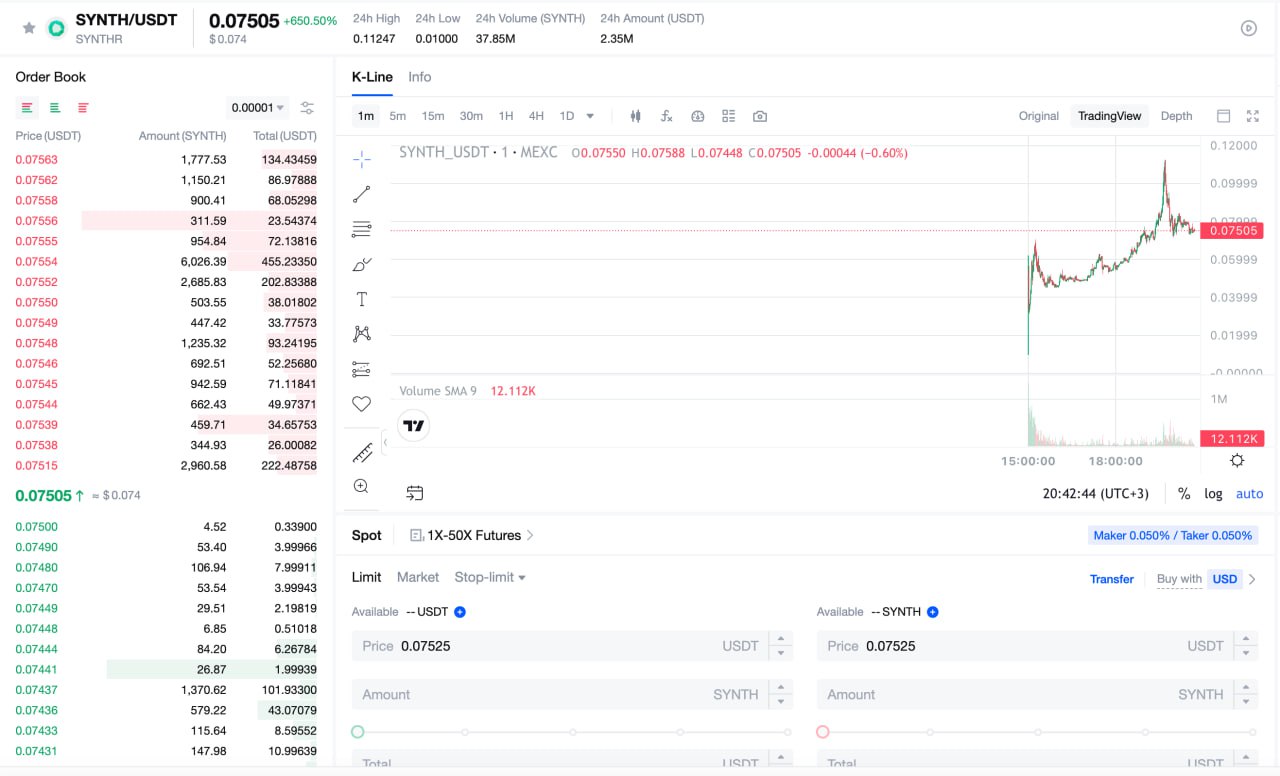Open the go-to-date calendar icon
Viewport: 1280px width, 776px height.
click(415, 493)
